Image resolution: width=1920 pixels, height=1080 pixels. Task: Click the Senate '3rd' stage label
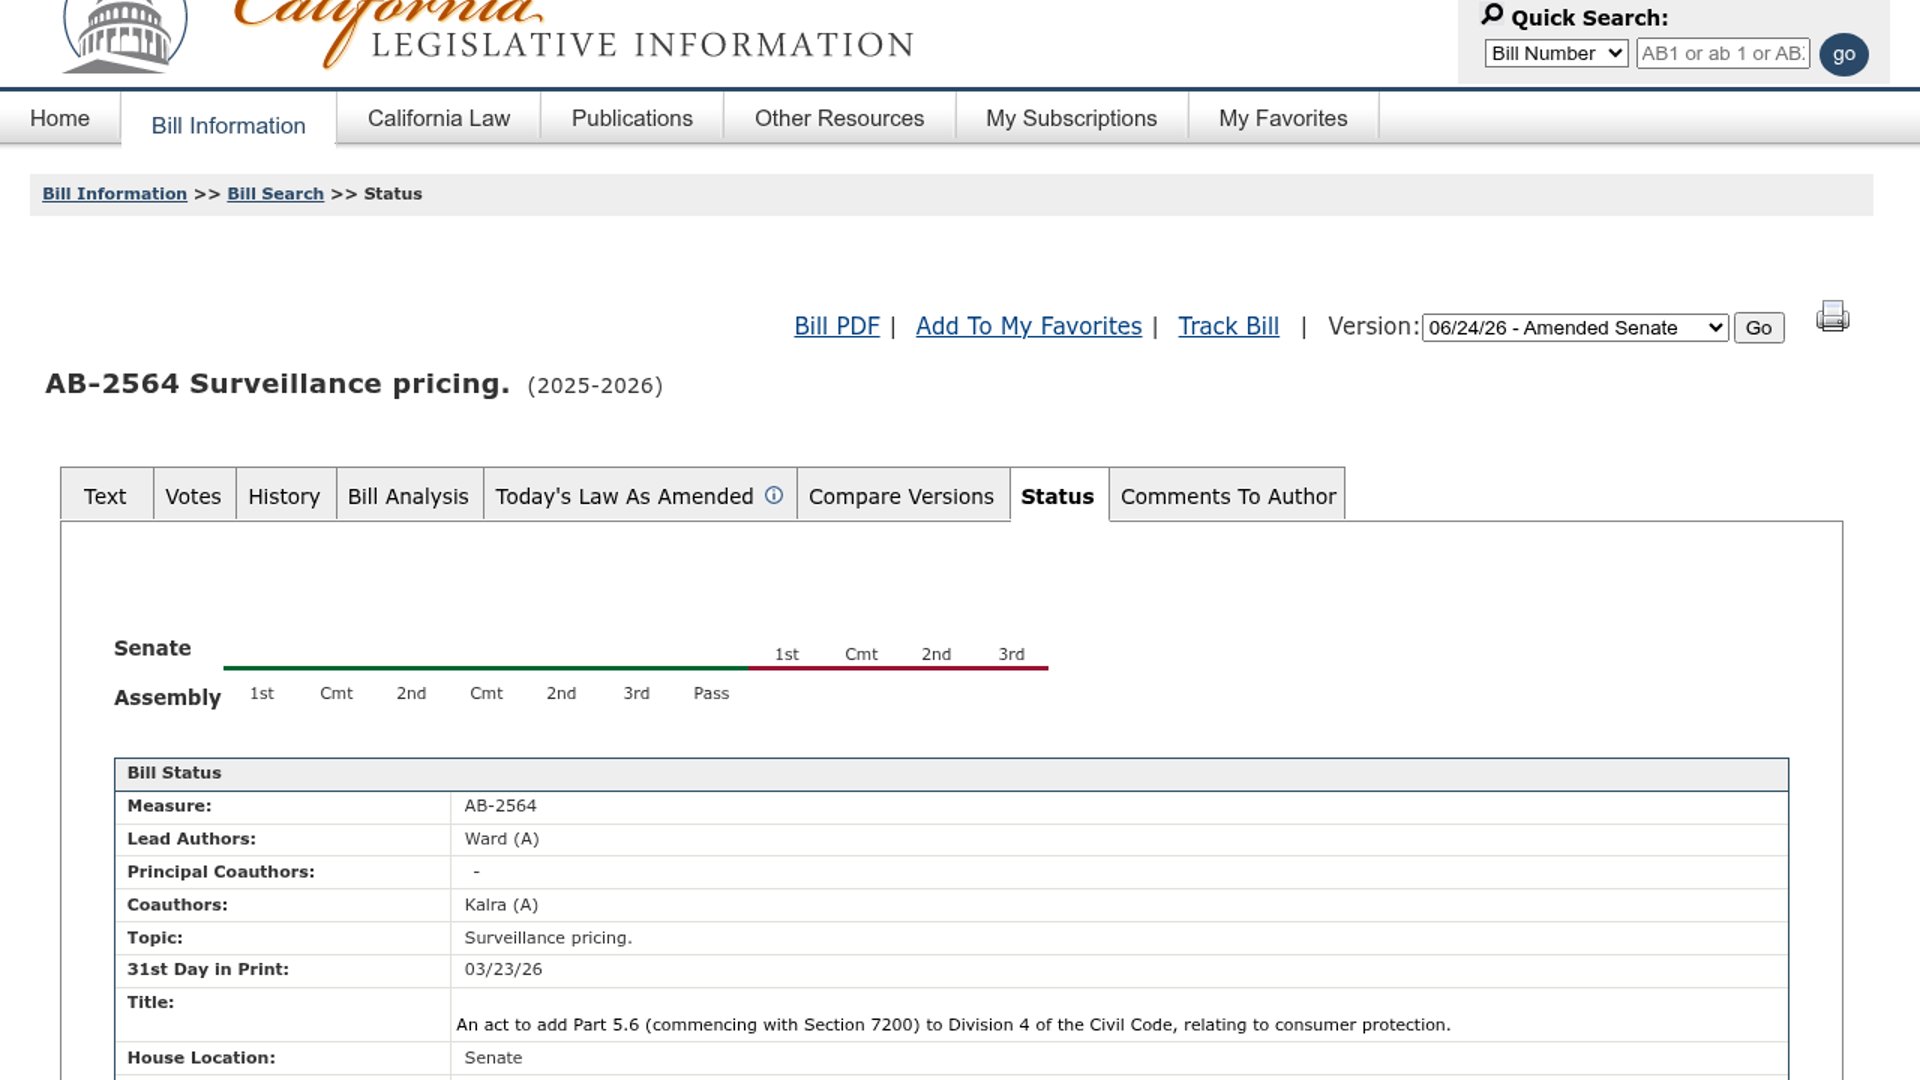[1011, 654]
